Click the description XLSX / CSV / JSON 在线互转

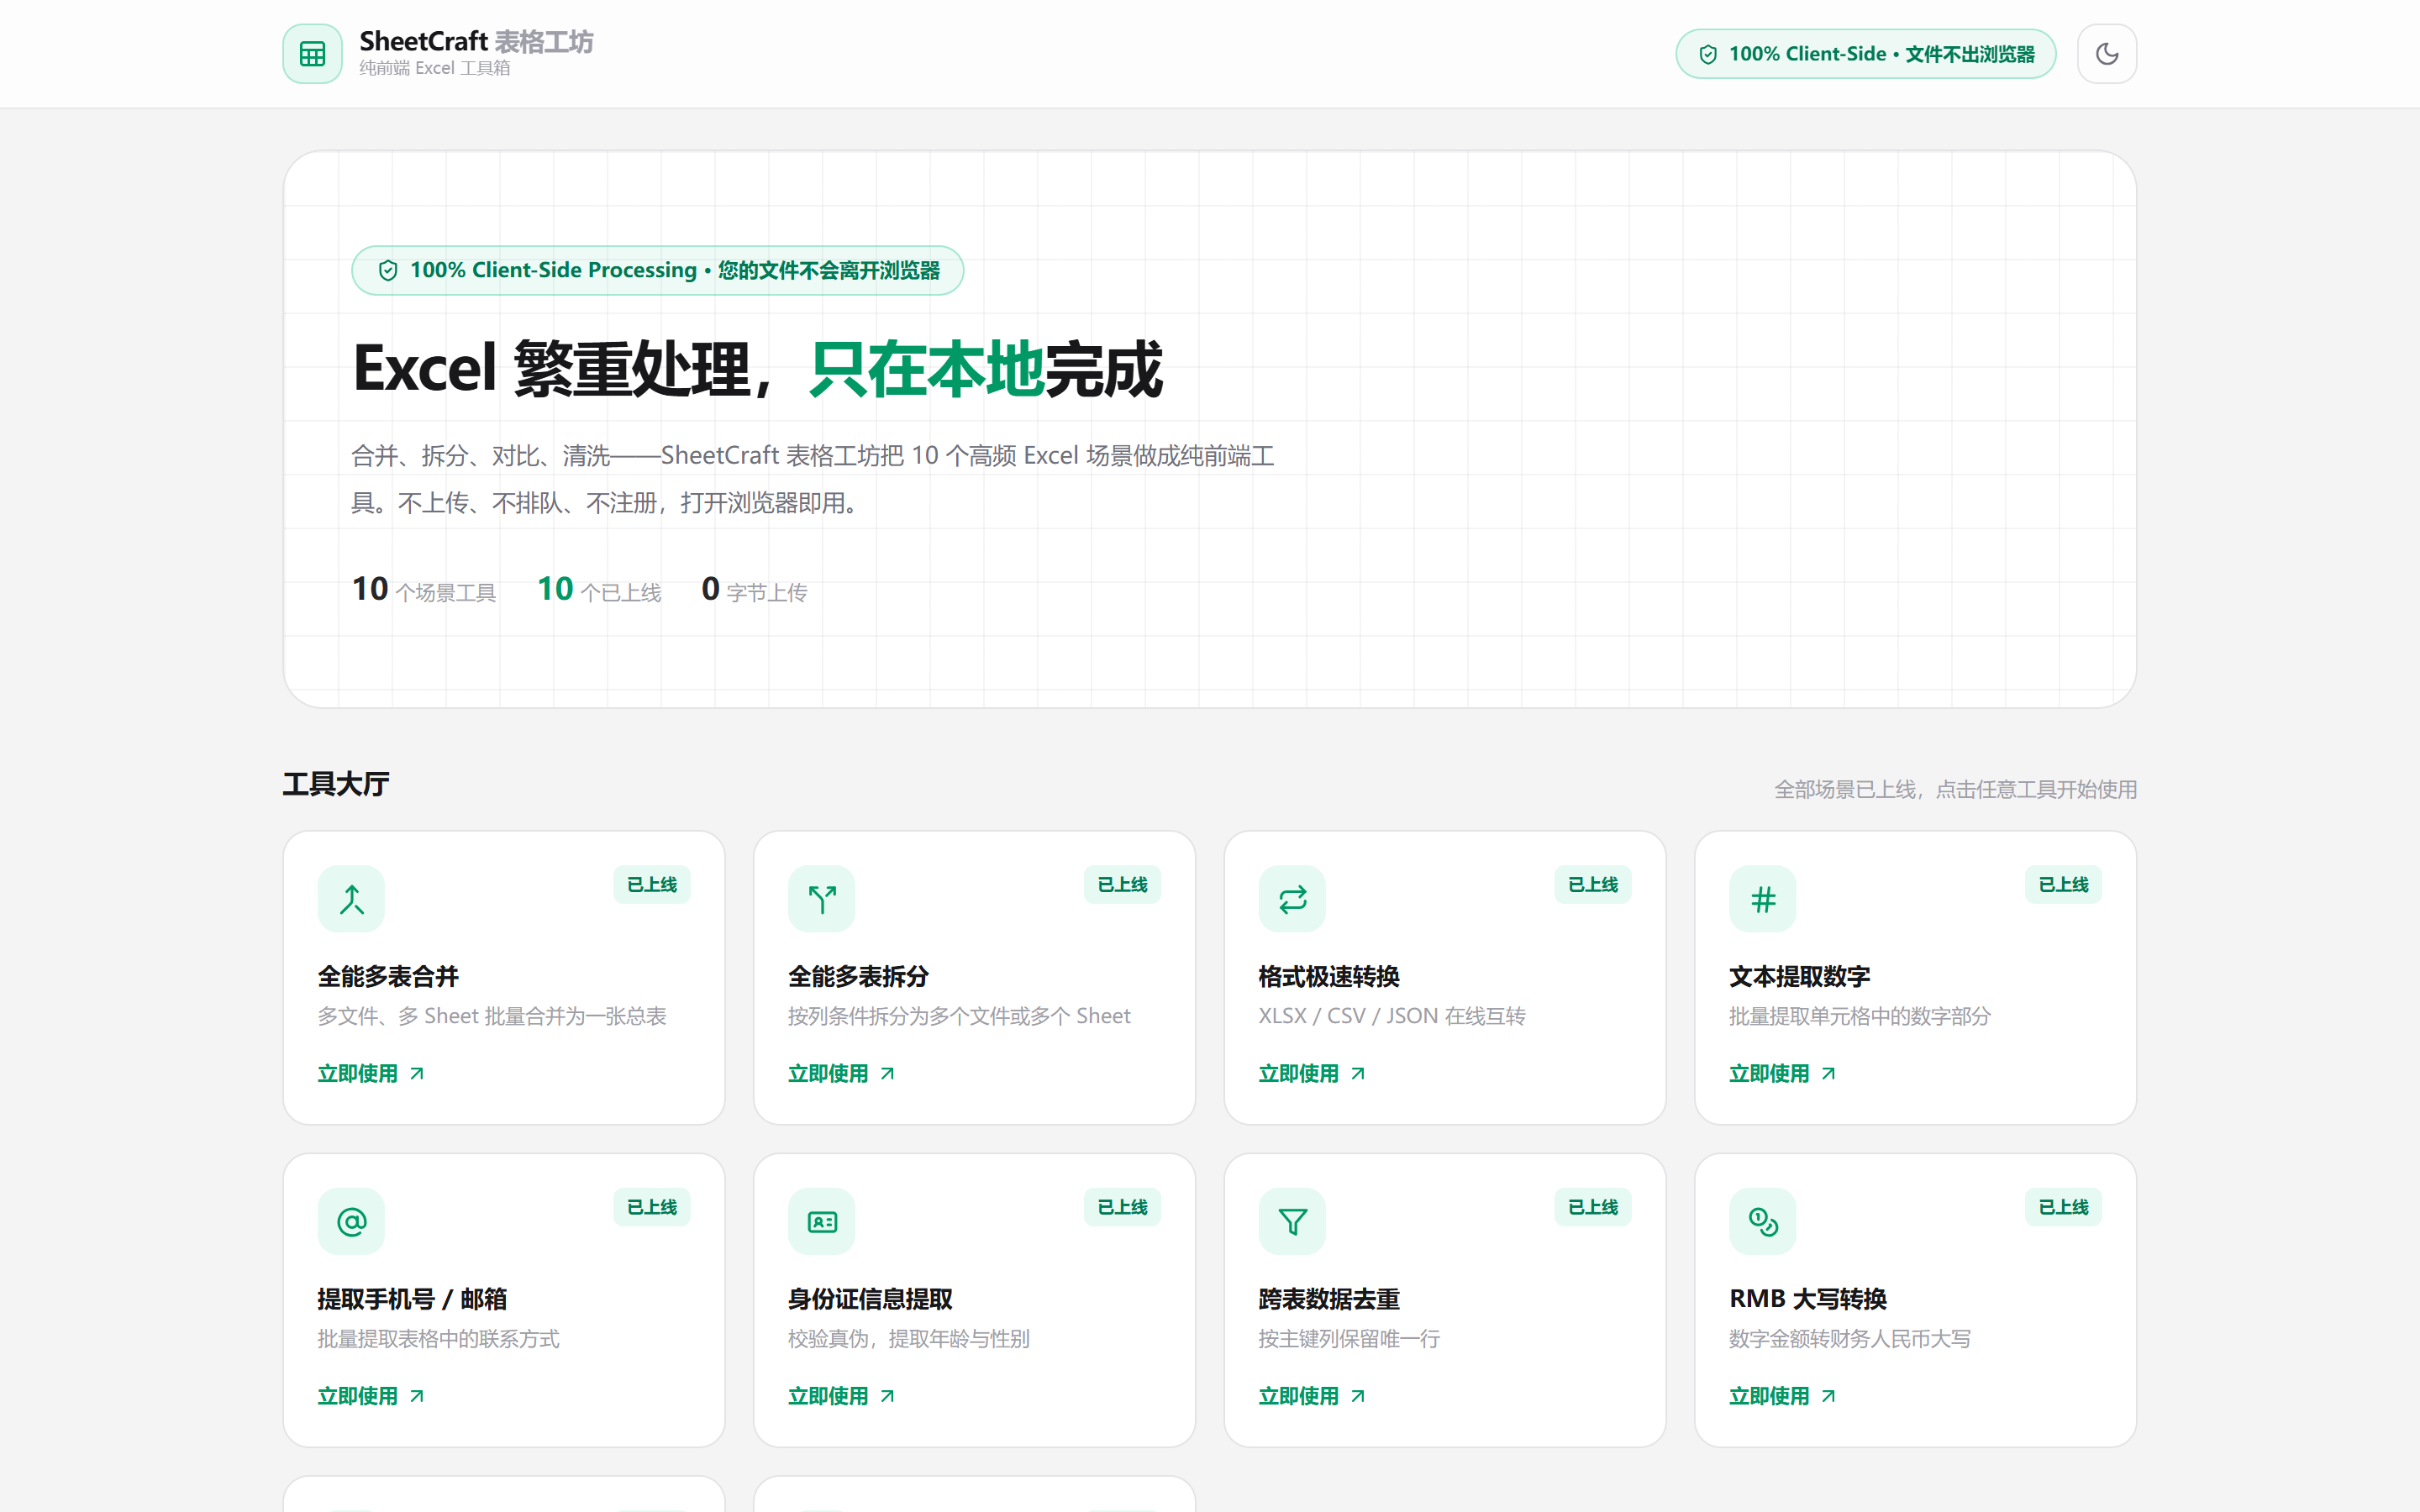(1392, 1016)
